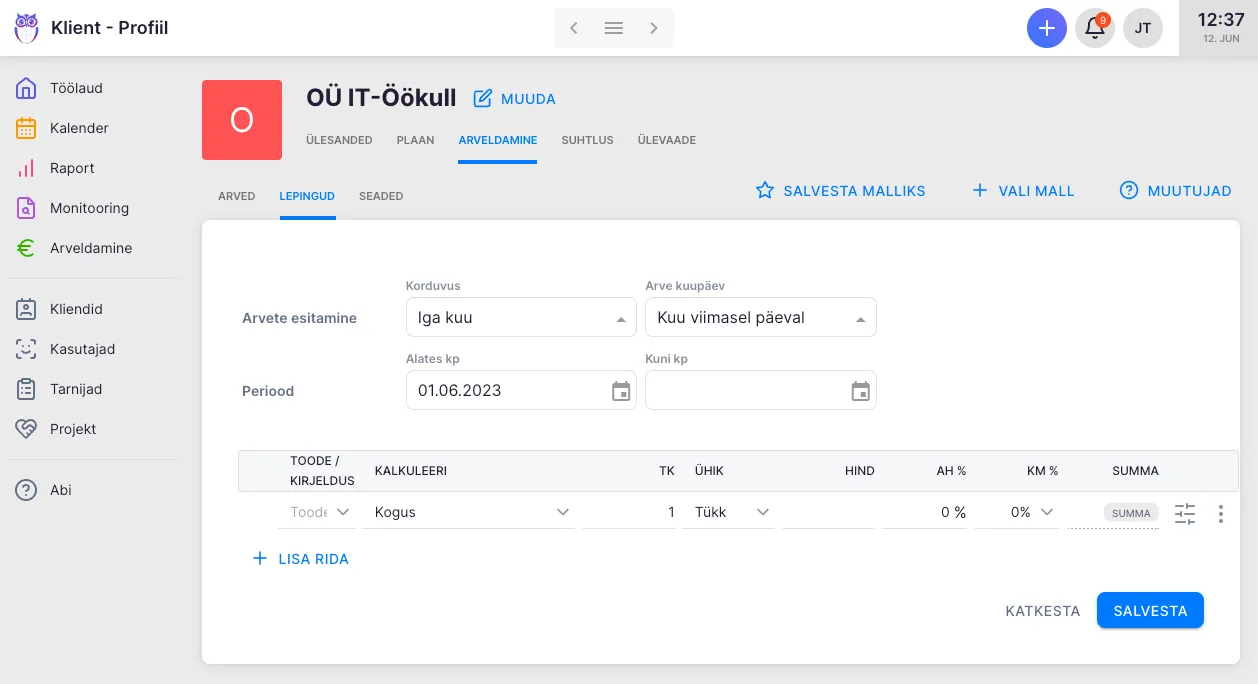Image resolution: width=1258 pixels, height=684 pixels.
Task: Click the calendar icon in Alates kp
Action: pos(621,391)
